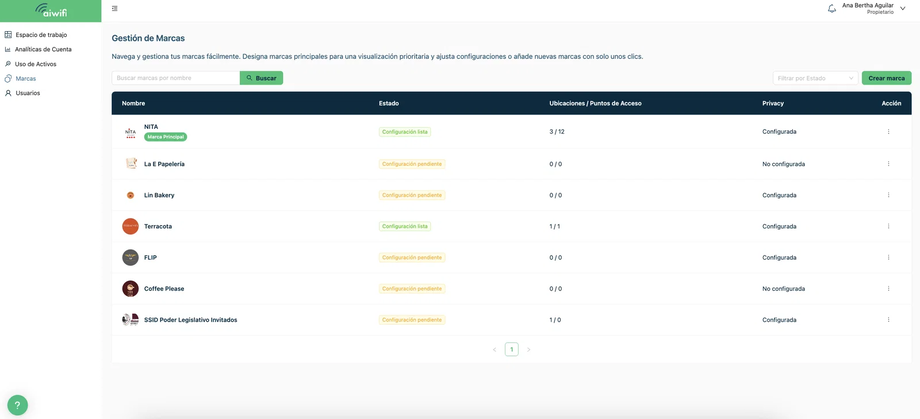Click SSID Poder Legislativo Invitados name
920x419 pixels.
point(191,320)
